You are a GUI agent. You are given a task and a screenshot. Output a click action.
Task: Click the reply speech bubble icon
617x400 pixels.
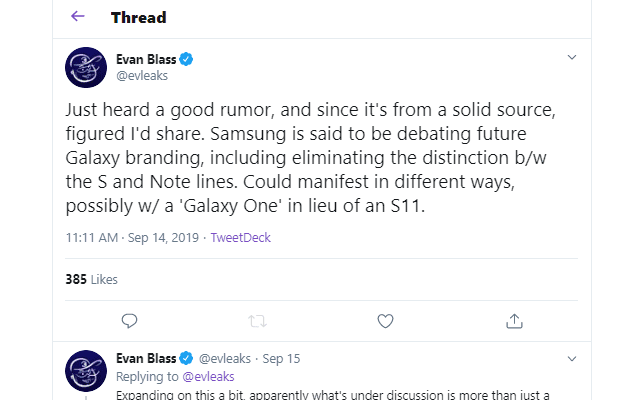pyautogui.click(x=128, y=321)
